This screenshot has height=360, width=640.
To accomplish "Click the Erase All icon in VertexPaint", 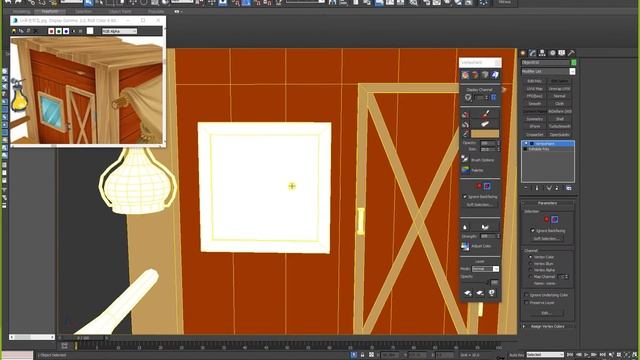I will point(465,124).
